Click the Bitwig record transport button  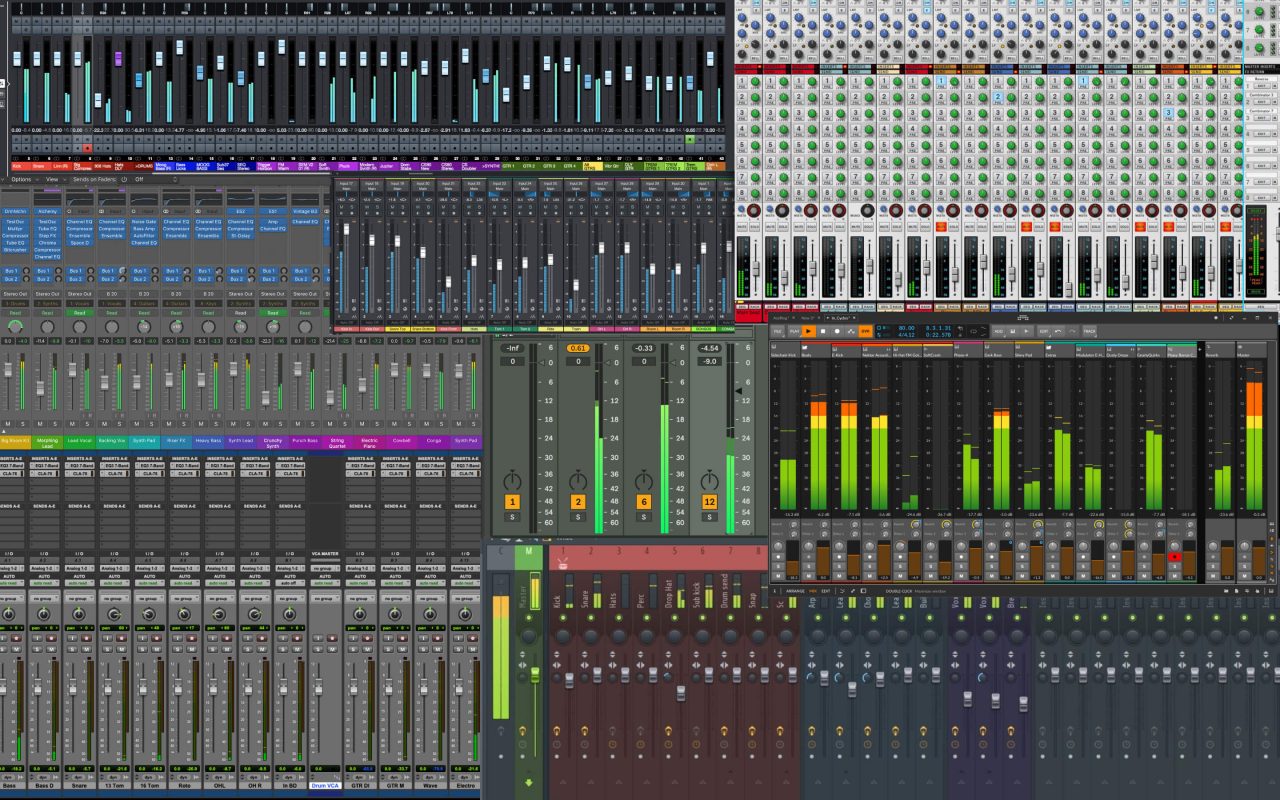tap(837, 331)
